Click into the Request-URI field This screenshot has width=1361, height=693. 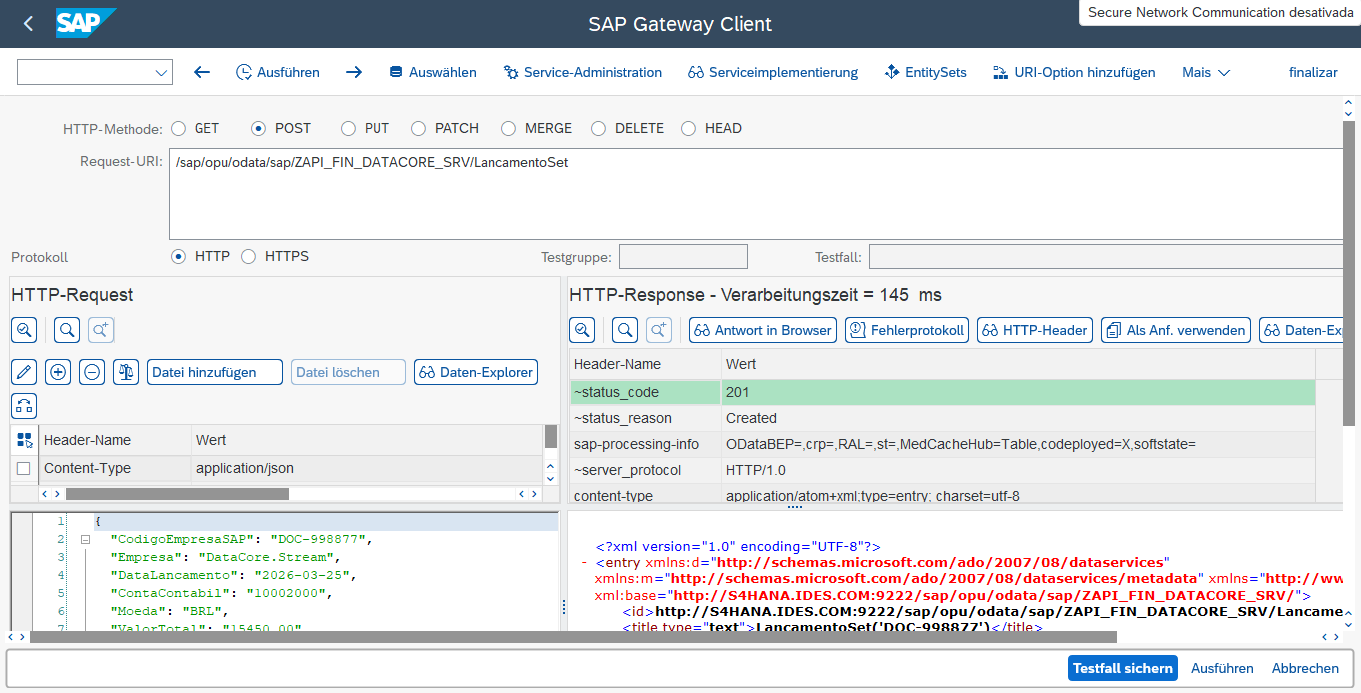pos(755,194)
